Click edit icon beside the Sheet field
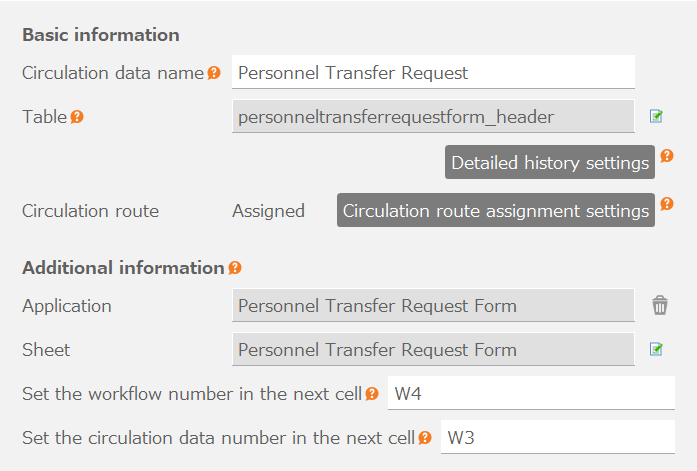697x471 pixels. [656, 350]
